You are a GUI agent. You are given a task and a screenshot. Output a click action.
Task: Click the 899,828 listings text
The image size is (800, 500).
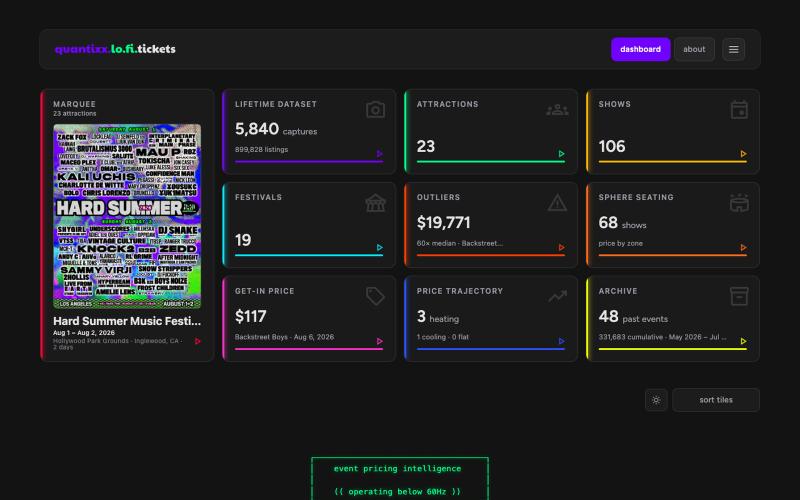(x=261, y=149)
